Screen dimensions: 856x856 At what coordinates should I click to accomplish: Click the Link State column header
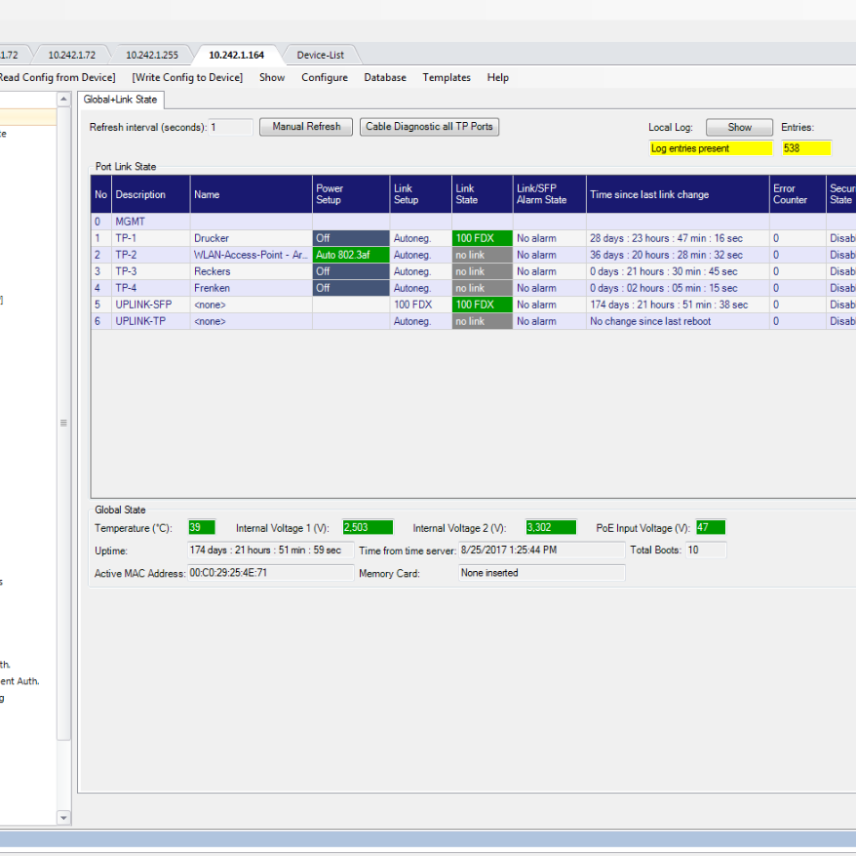pyautogui.click(x=482, y=194)
